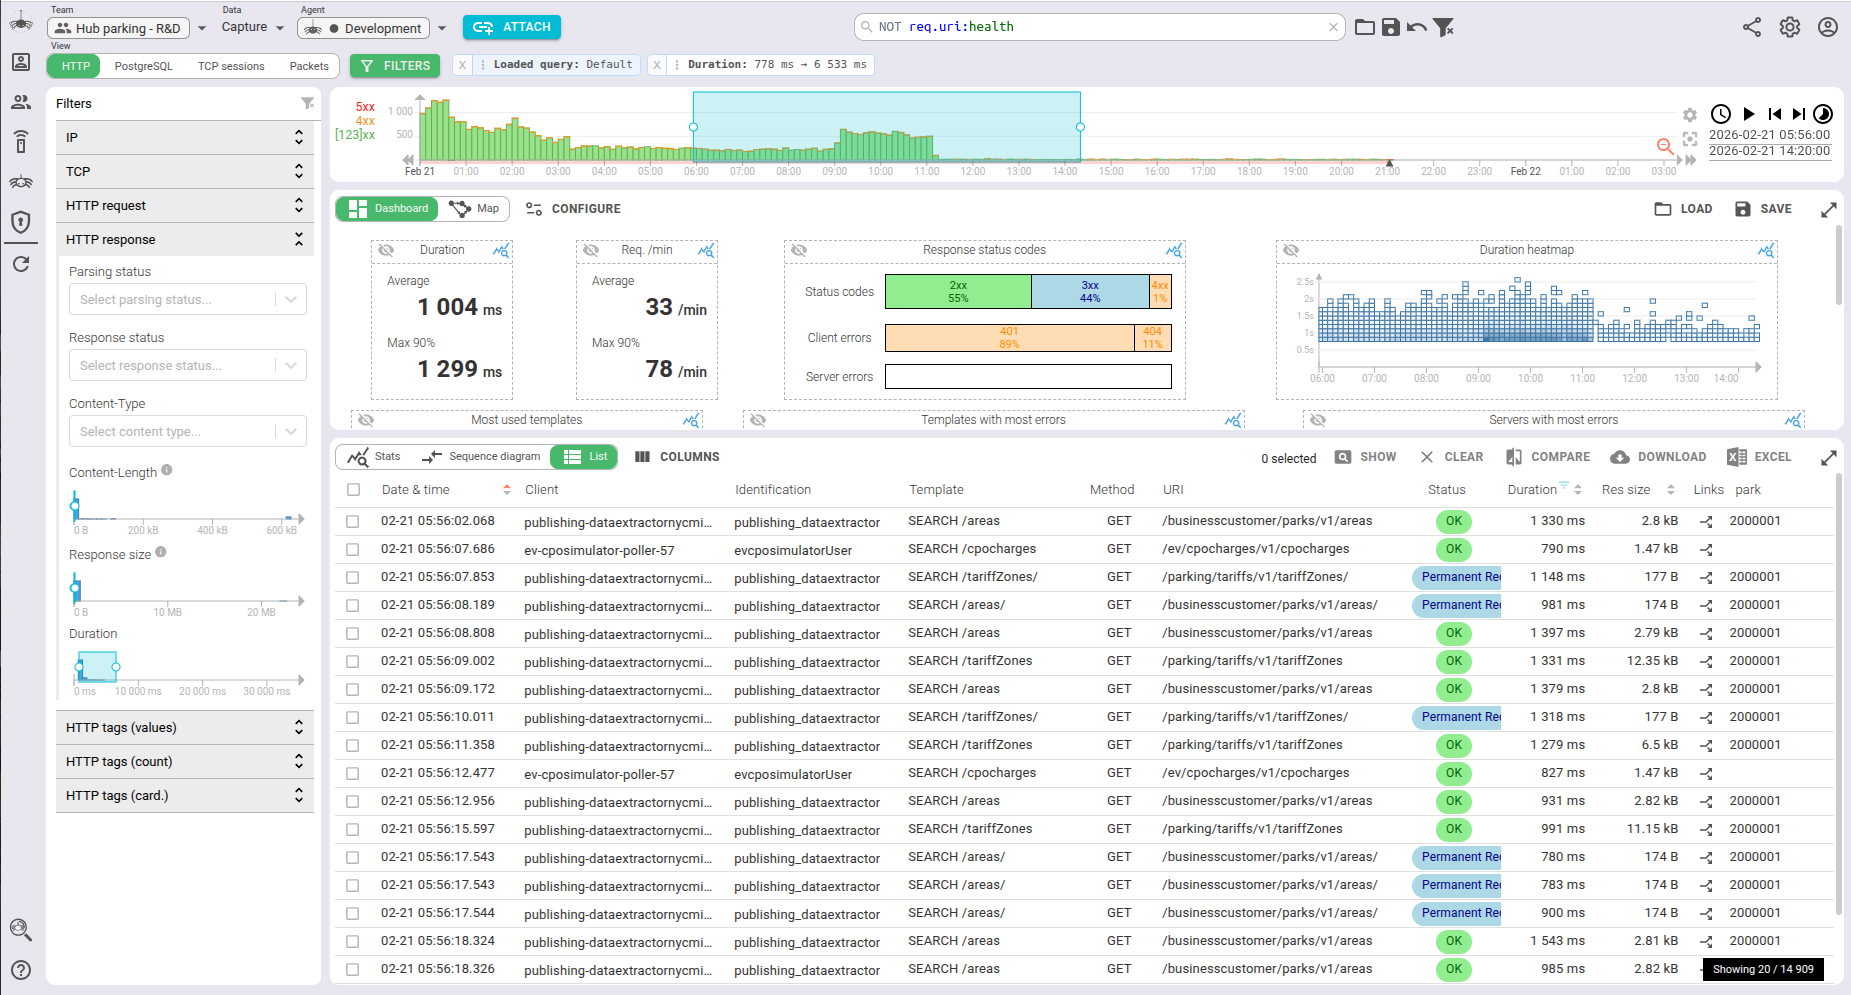
Task: Open the help icon in left sidebar
Action: (21, 969)
